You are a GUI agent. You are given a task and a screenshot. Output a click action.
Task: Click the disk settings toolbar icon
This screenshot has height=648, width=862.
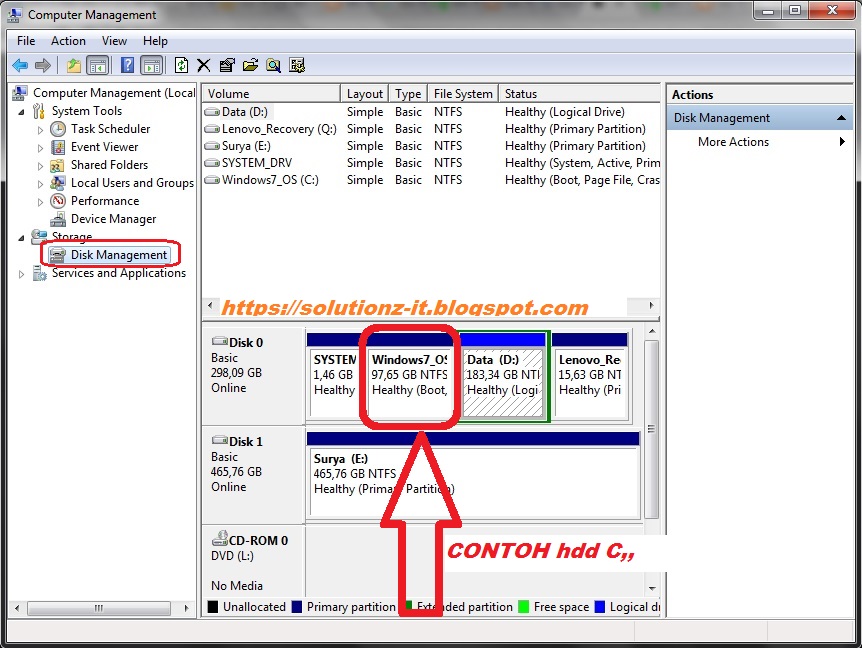(297, 65)
